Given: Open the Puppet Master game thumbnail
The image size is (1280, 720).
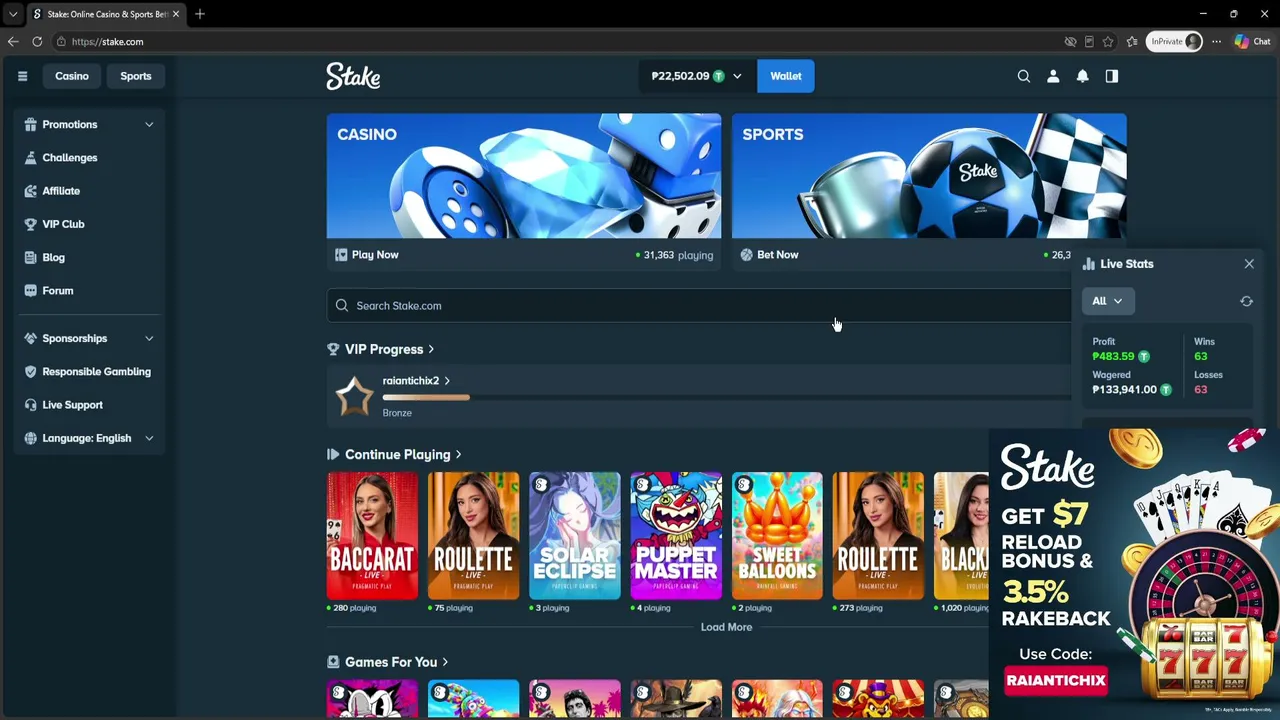Looking at the screenshot, I should point(676,536).
